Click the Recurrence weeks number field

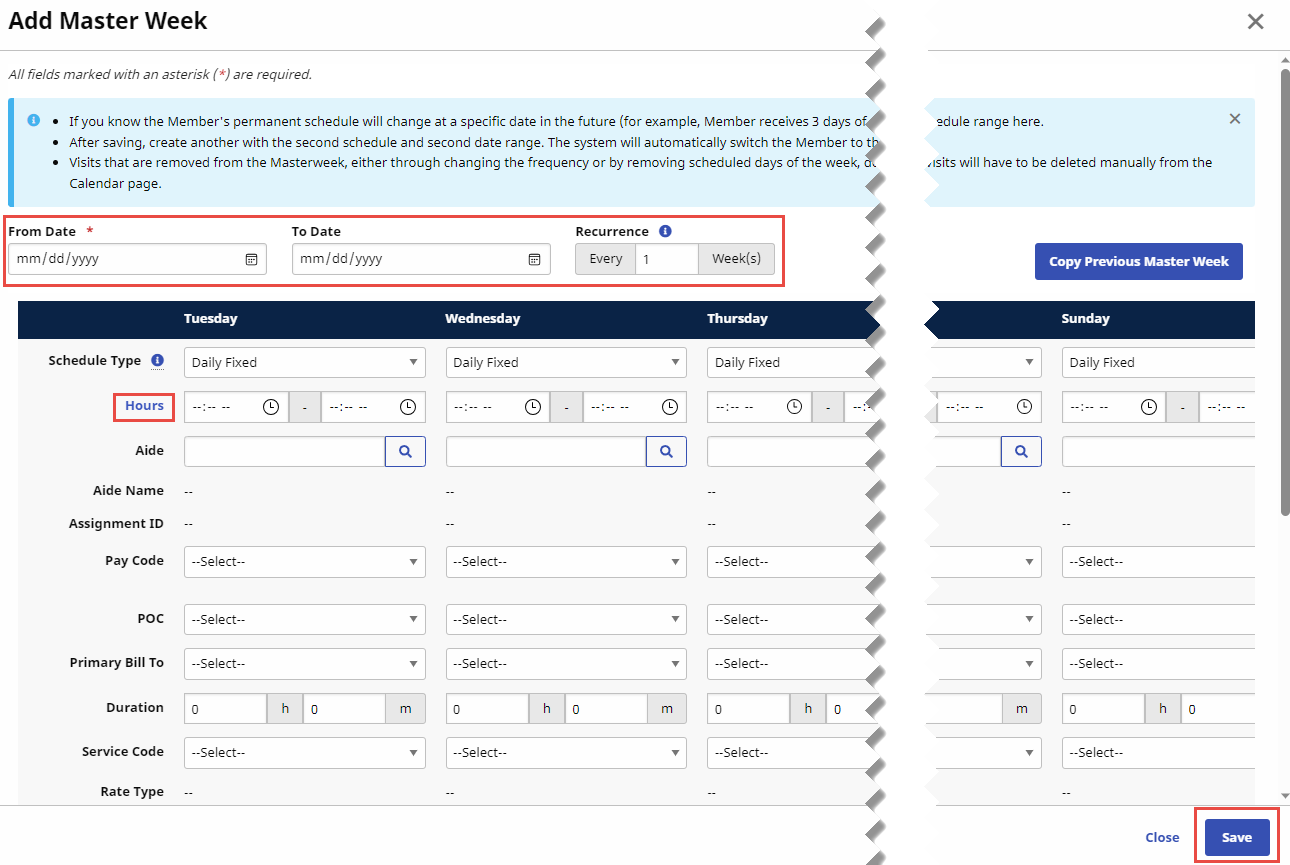(666, 259)
